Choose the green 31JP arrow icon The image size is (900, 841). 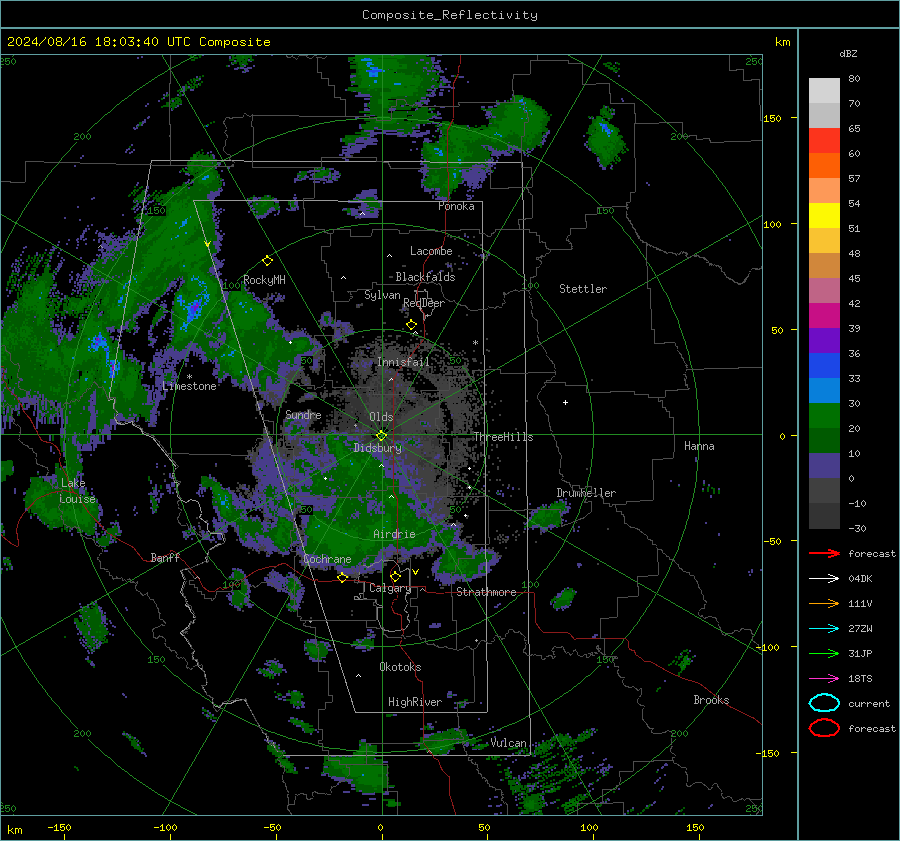coord(824,653)
